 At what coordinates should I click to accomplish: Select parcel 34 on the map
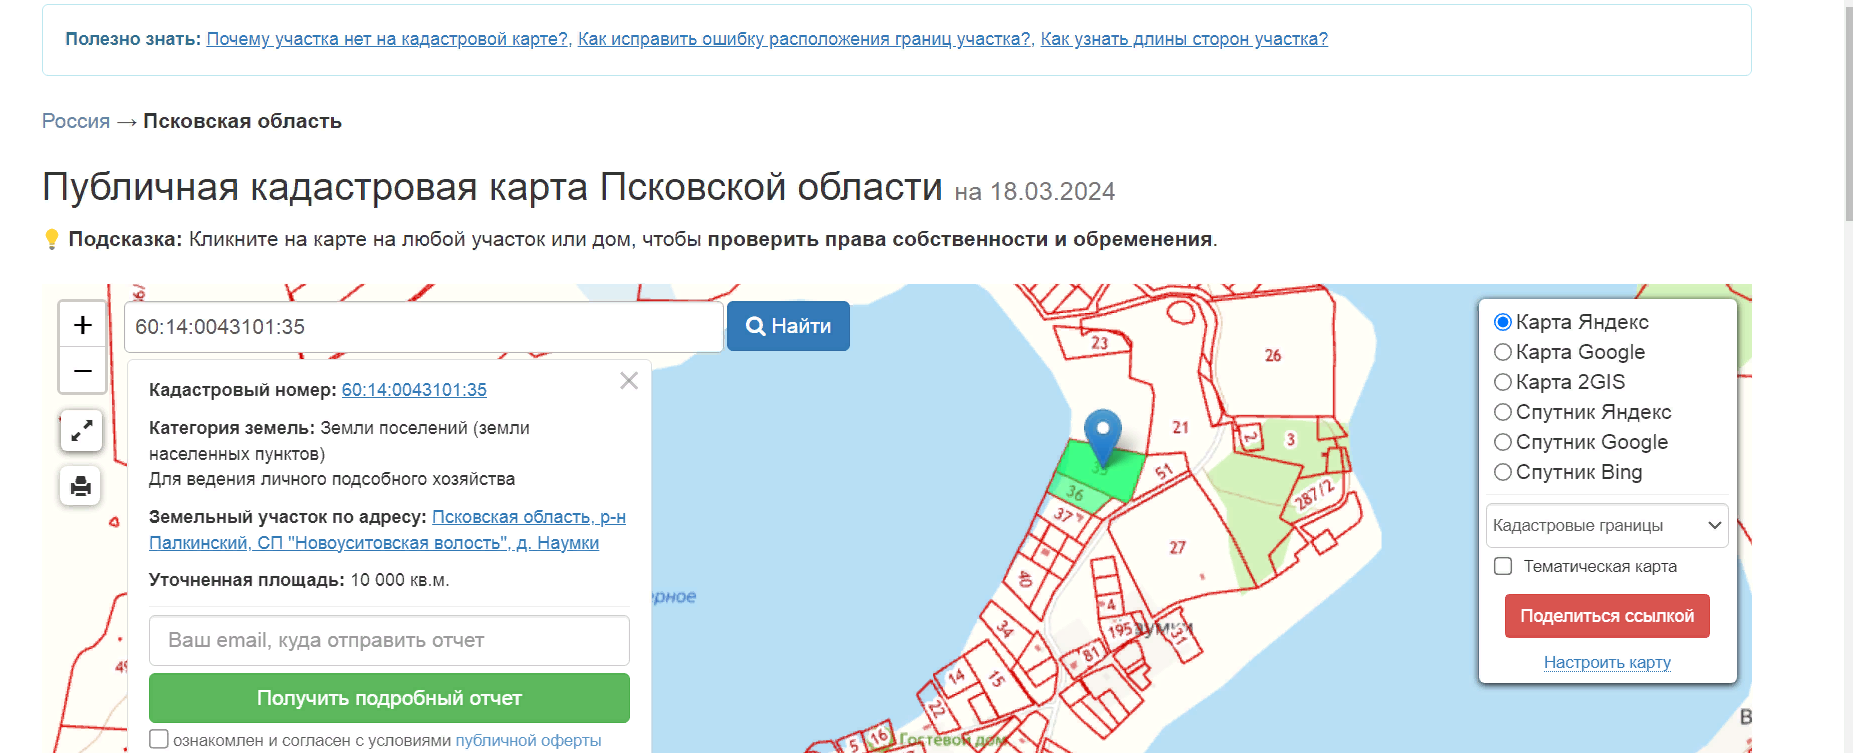(x=1005, y=628)
